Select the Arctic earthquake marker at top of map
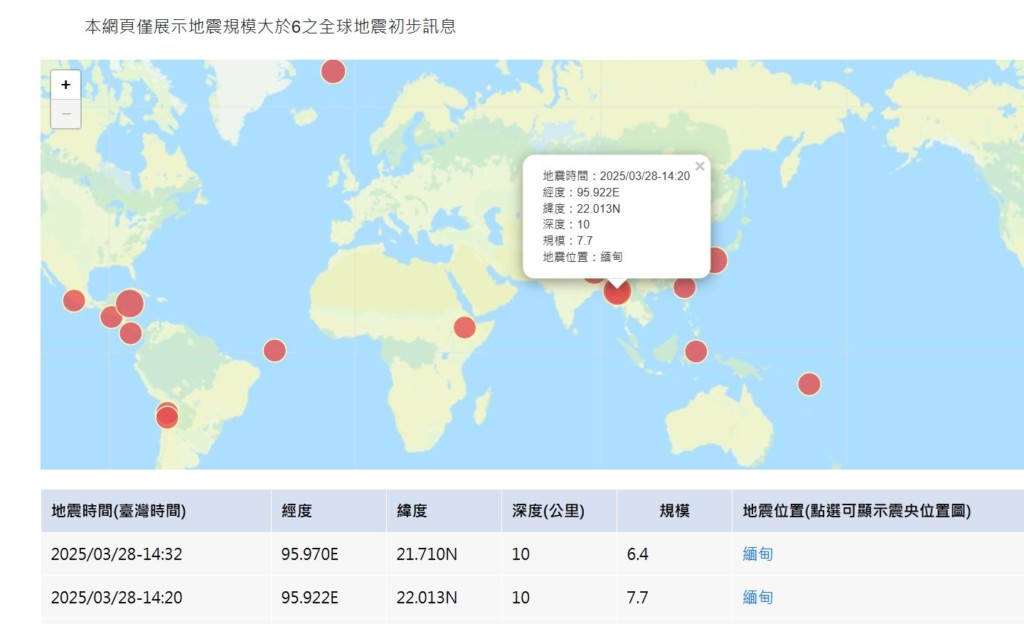Screen dimensions: 1024x624 pos(333,71)
